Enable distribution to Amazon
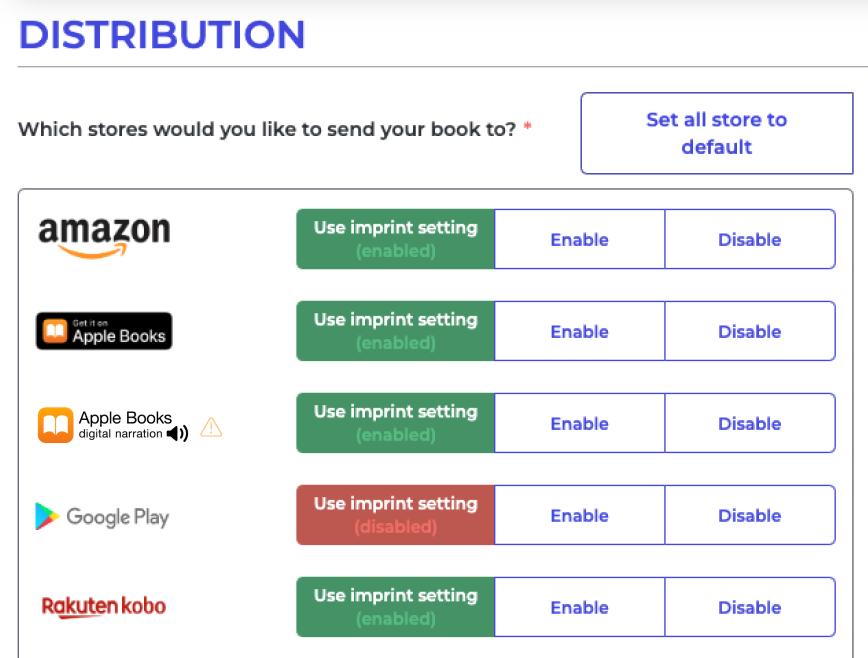Viewport: 868px width, 658px height. (579, 239)
